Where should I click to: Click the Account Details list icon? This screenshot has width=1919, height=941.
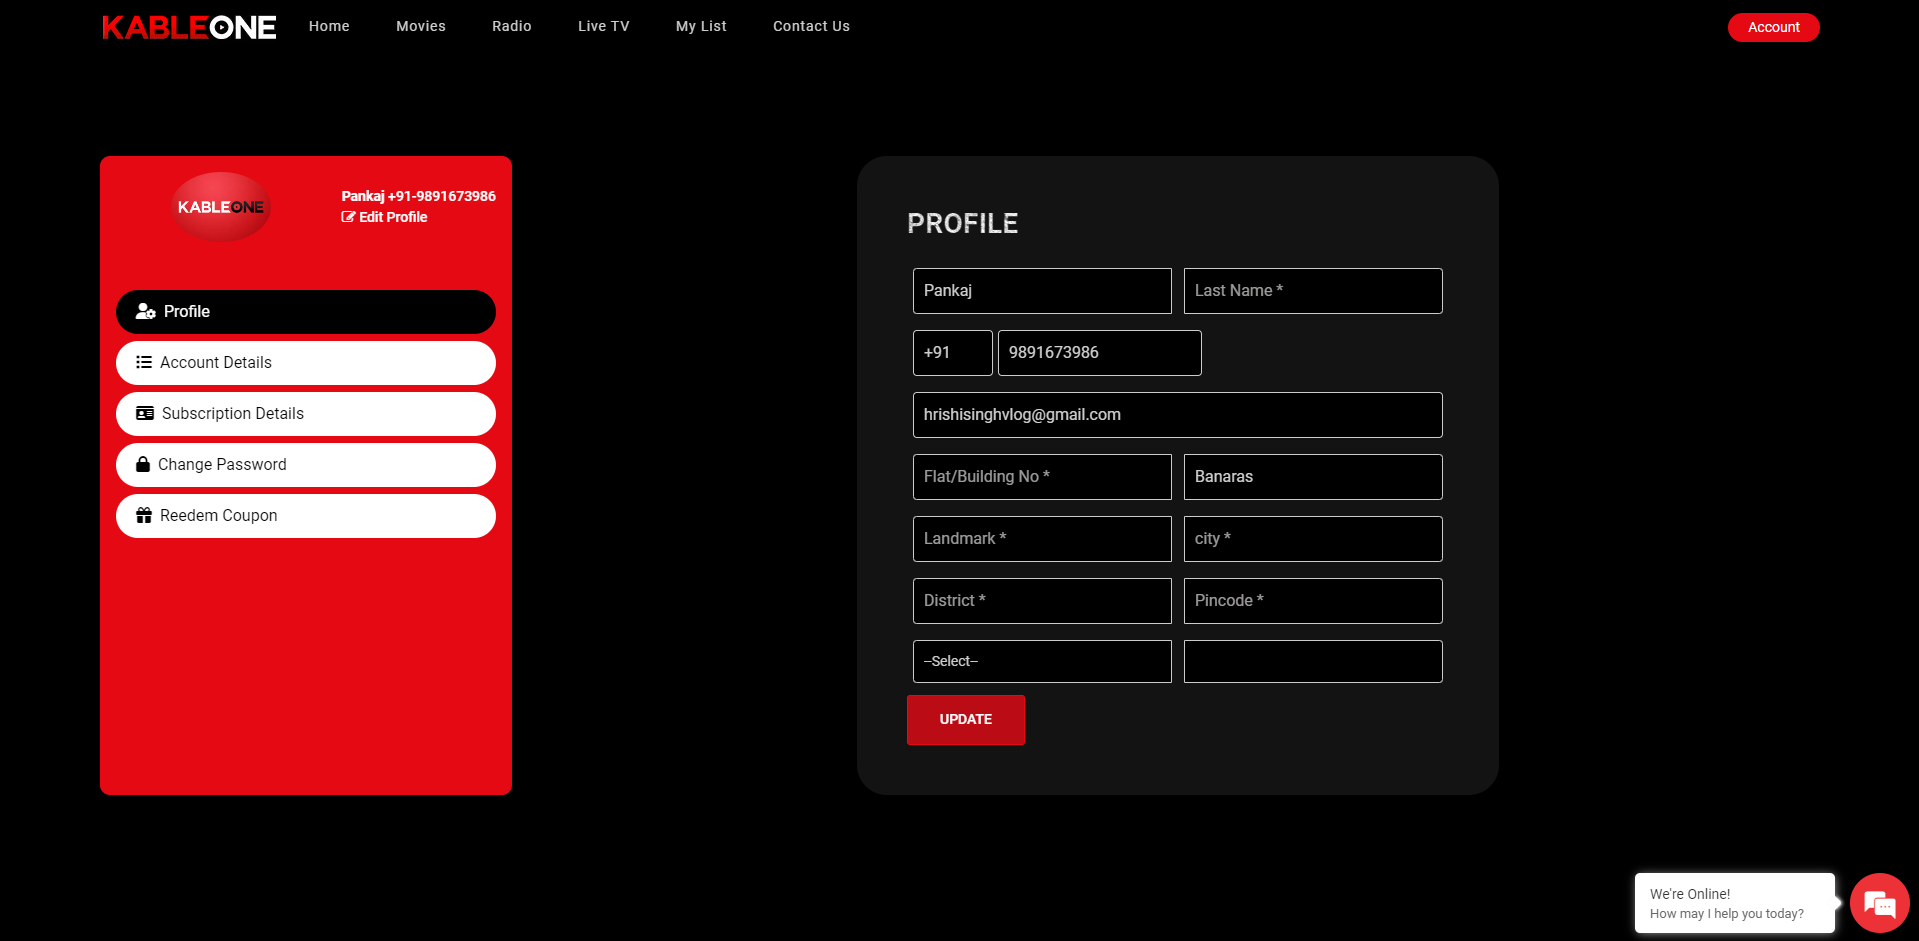(x=144, y=363)
